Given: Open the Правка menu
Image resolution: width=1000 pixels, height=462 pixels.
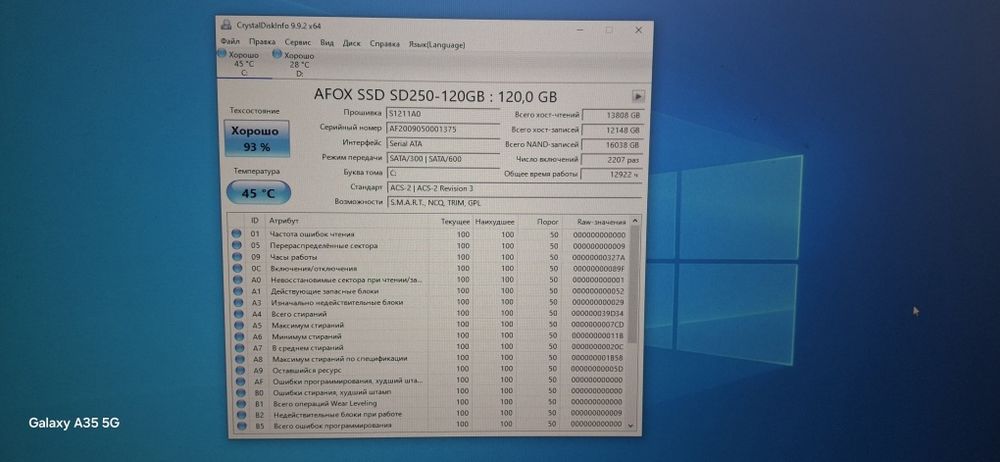Looking at the screenshot, I should pos(262,43).
